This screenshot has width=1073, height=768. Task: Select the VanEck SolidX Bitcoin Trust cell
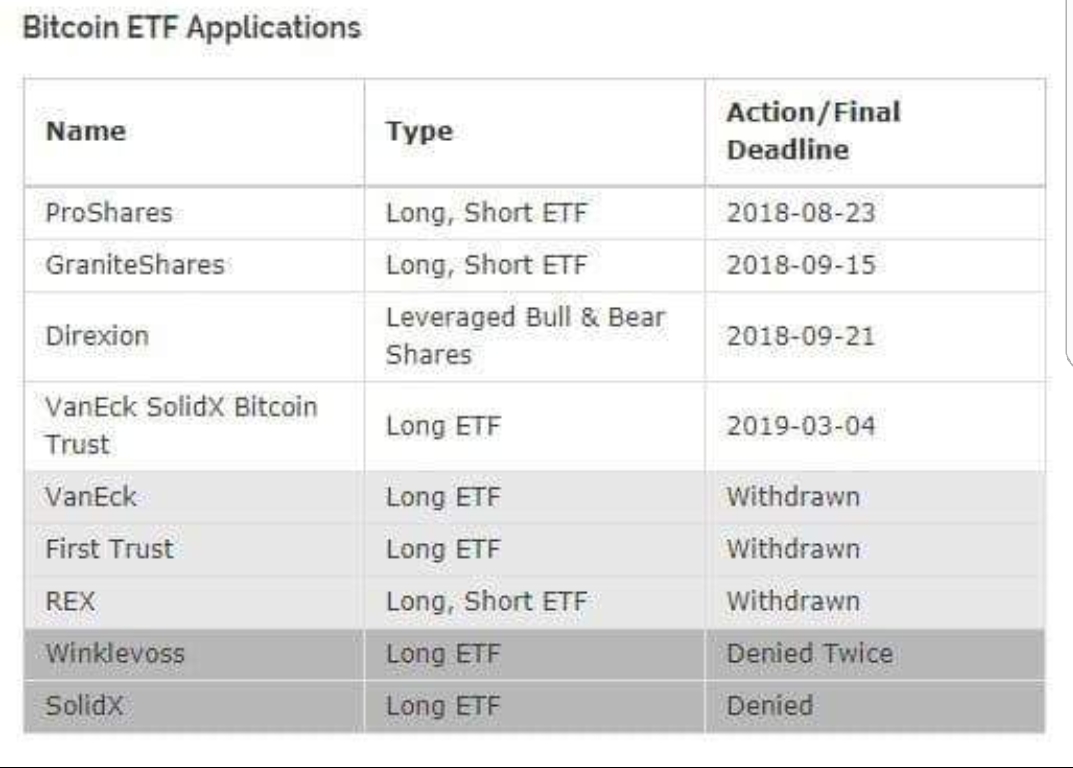pos(181,425)
